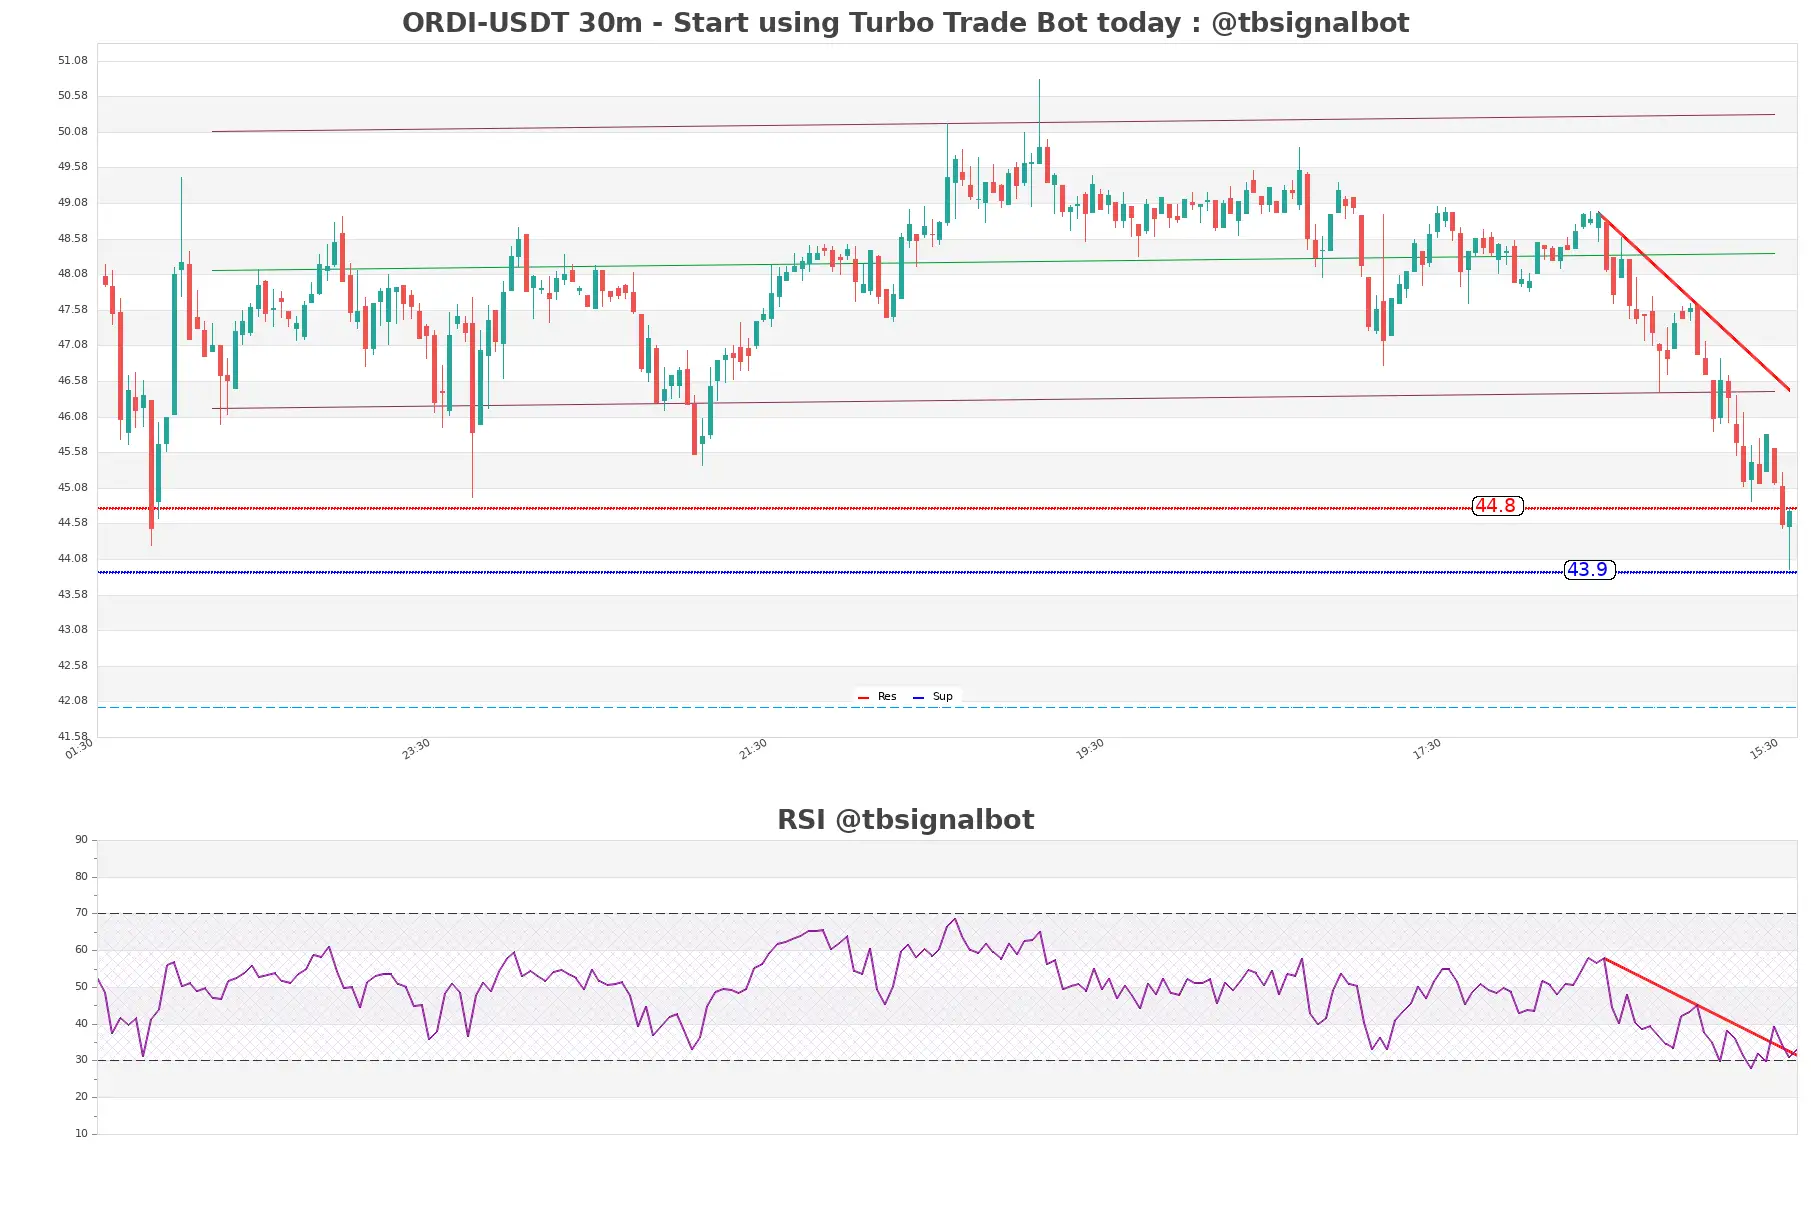1811x1208 pixels.
Task: Click the 43.9 support price label
Action: click(x=1589, y=570)
